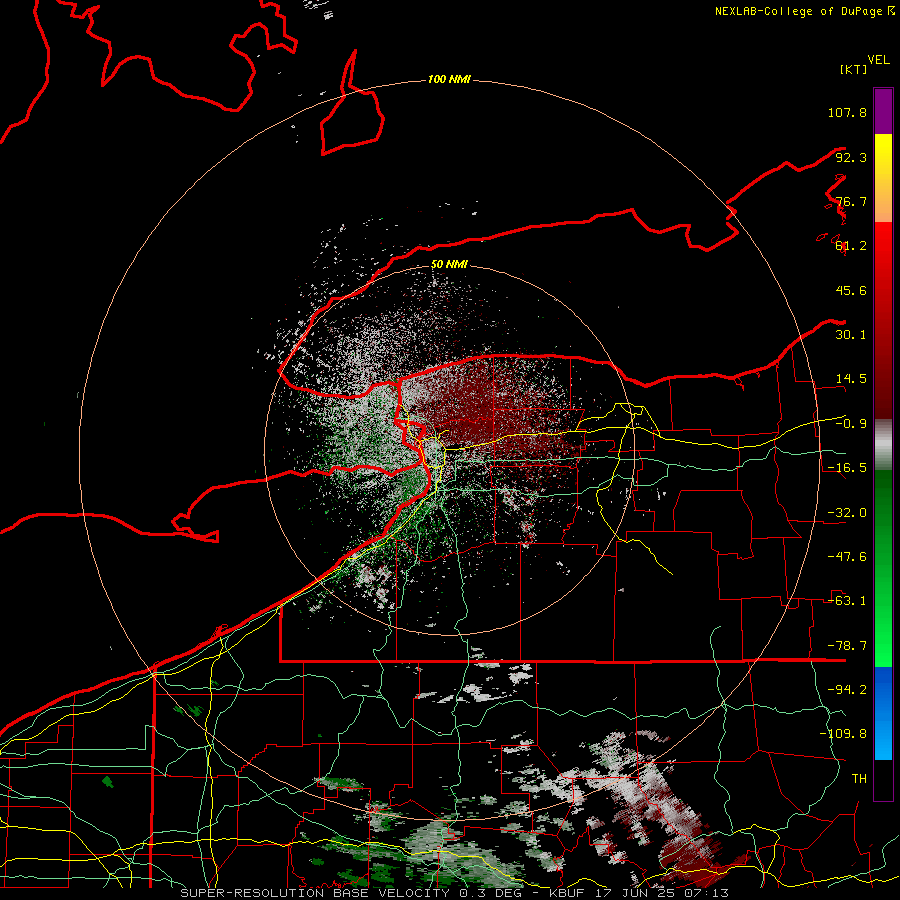The width and height of the screenshot is (900, 900).
Task: Click the -16.5 velocity scale value
Action: tap(847, 468)
